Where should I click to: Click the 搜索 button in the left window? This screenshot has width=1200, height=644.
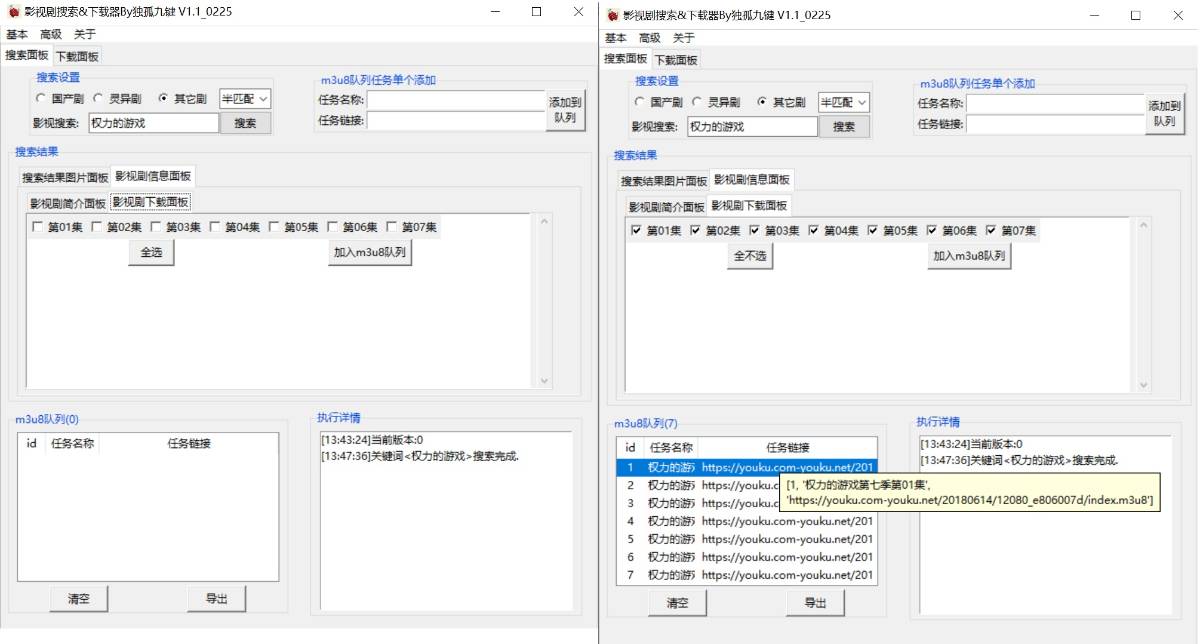[245, 123]
